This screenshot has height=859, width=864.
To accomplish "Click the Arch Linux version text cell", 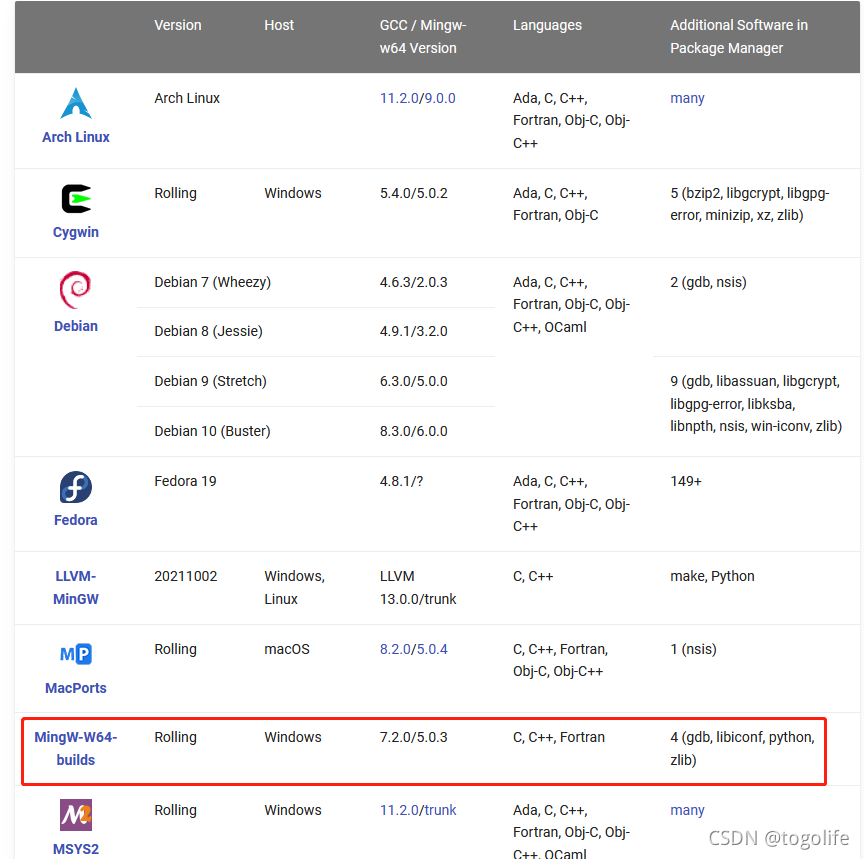I will coord(187,98).
